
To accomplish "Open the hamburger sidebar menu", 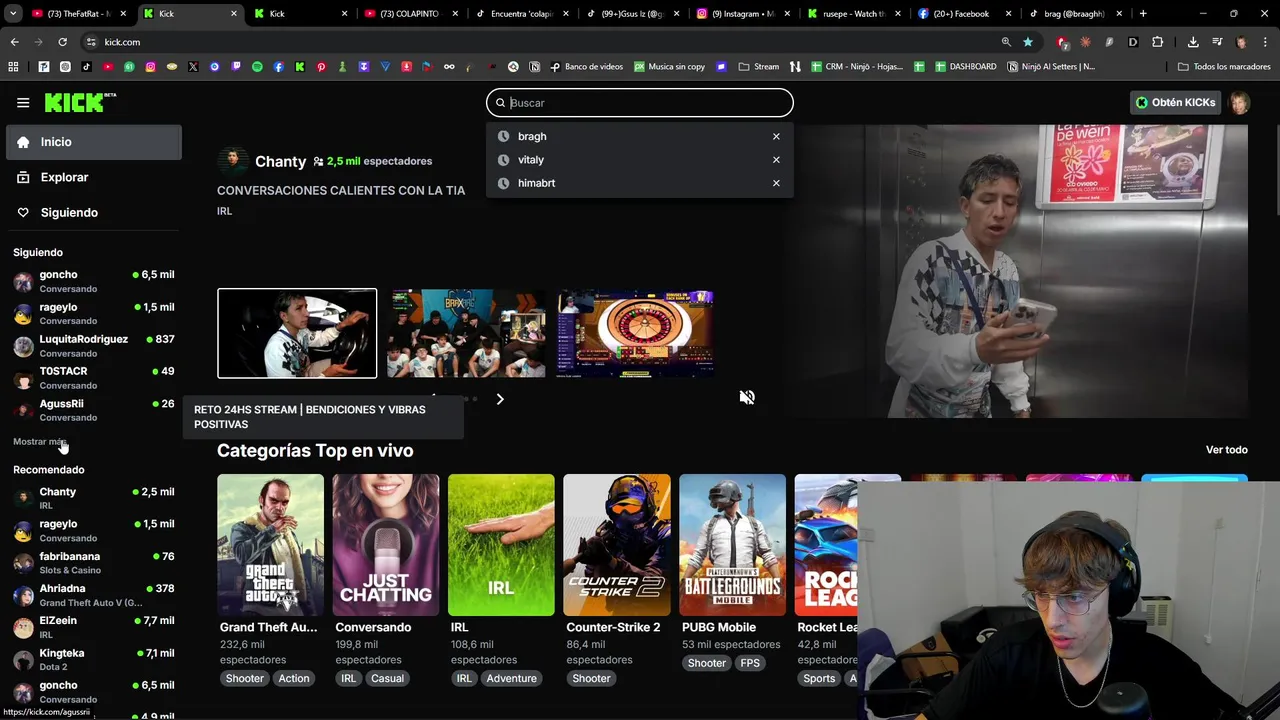I will point(23,102).
